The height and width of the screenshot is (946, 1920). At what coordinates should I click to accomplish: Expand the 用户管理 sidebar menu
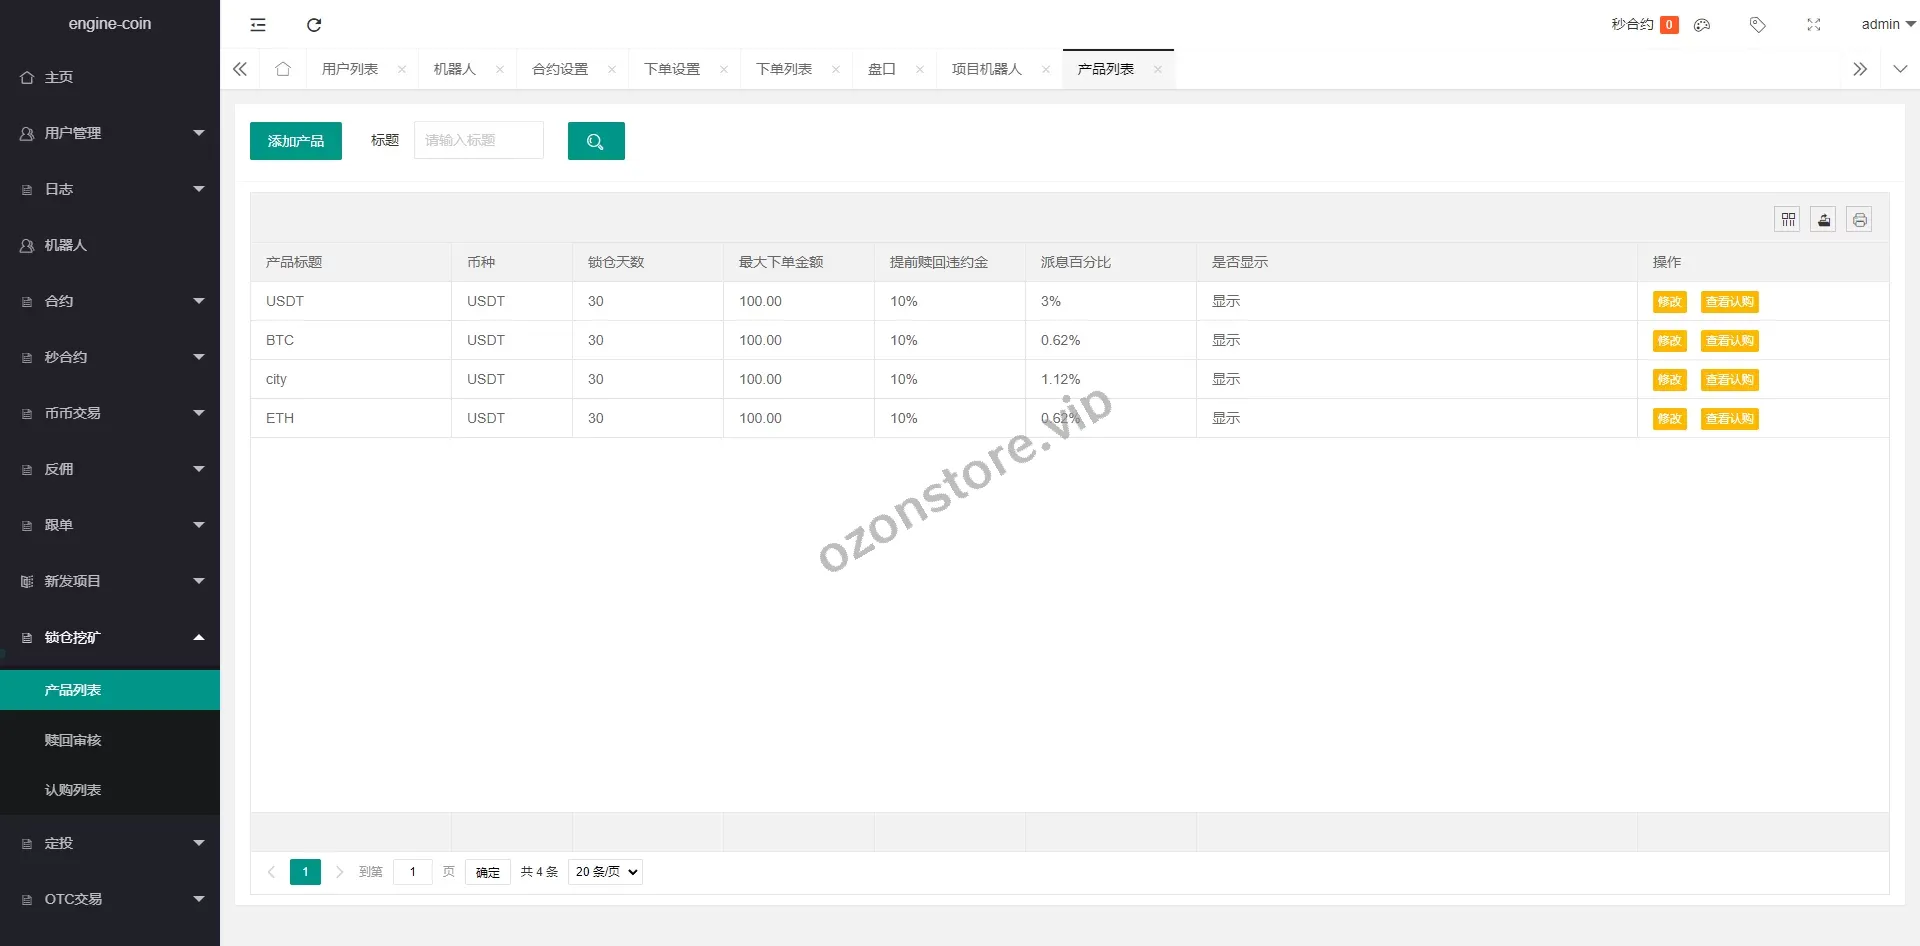tap(110, 133)
